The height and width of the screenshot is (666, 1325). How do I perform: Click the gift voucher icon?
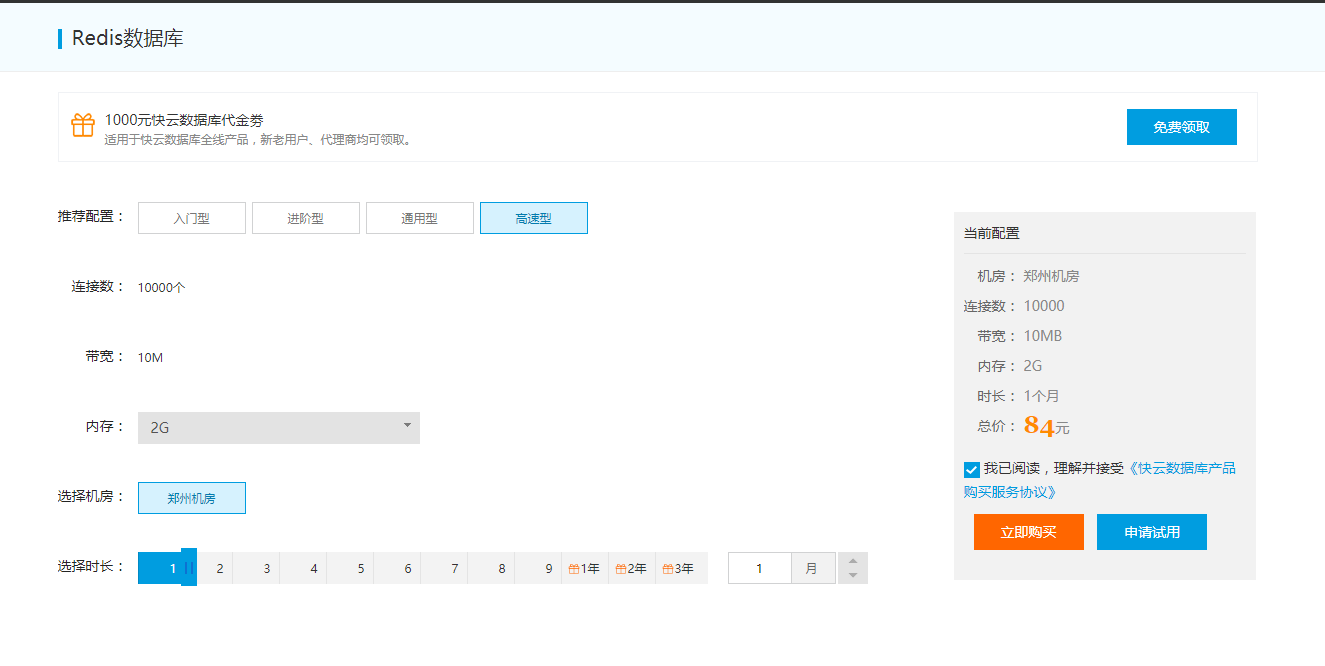[x=83, y=125]
